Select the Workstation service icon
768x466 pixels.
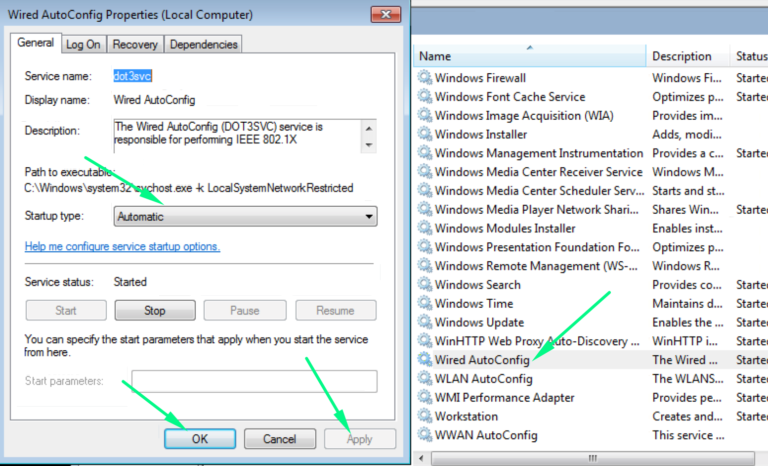click(425, 416)
